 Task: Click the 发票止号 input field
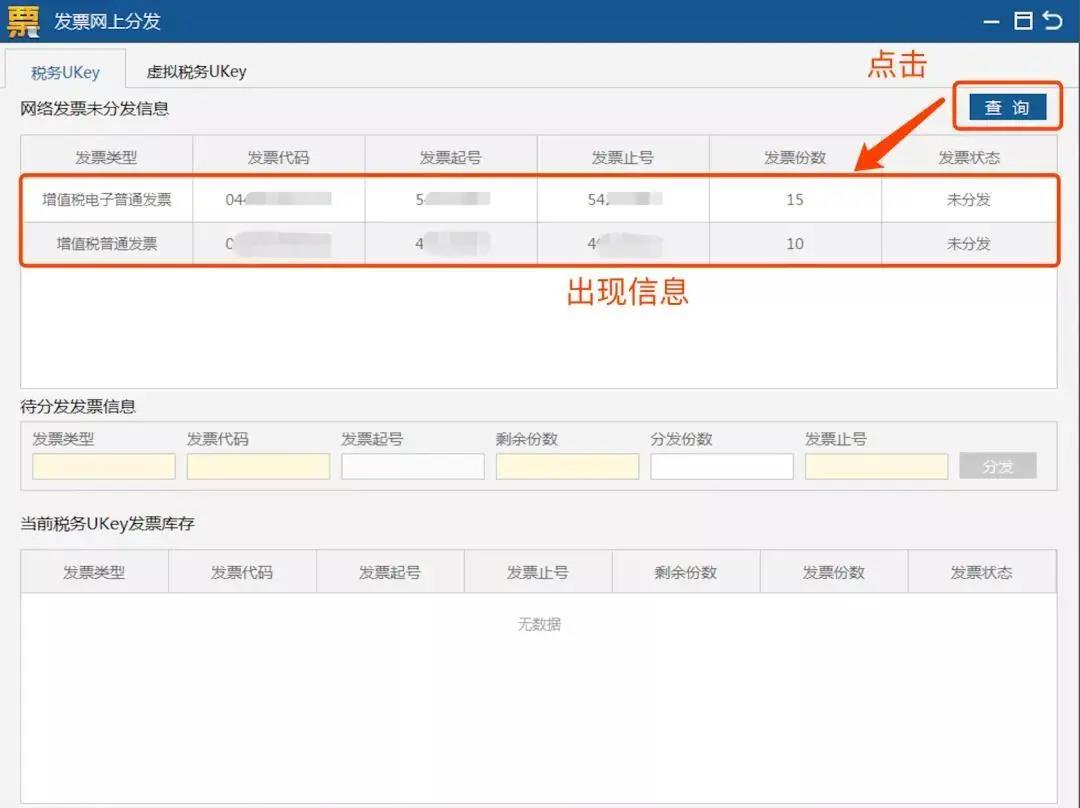[876, 466]
